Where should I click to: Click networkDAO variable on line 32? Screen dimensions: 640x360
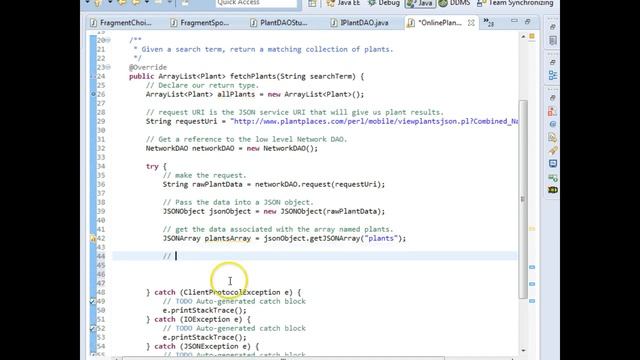pos(213,148)
